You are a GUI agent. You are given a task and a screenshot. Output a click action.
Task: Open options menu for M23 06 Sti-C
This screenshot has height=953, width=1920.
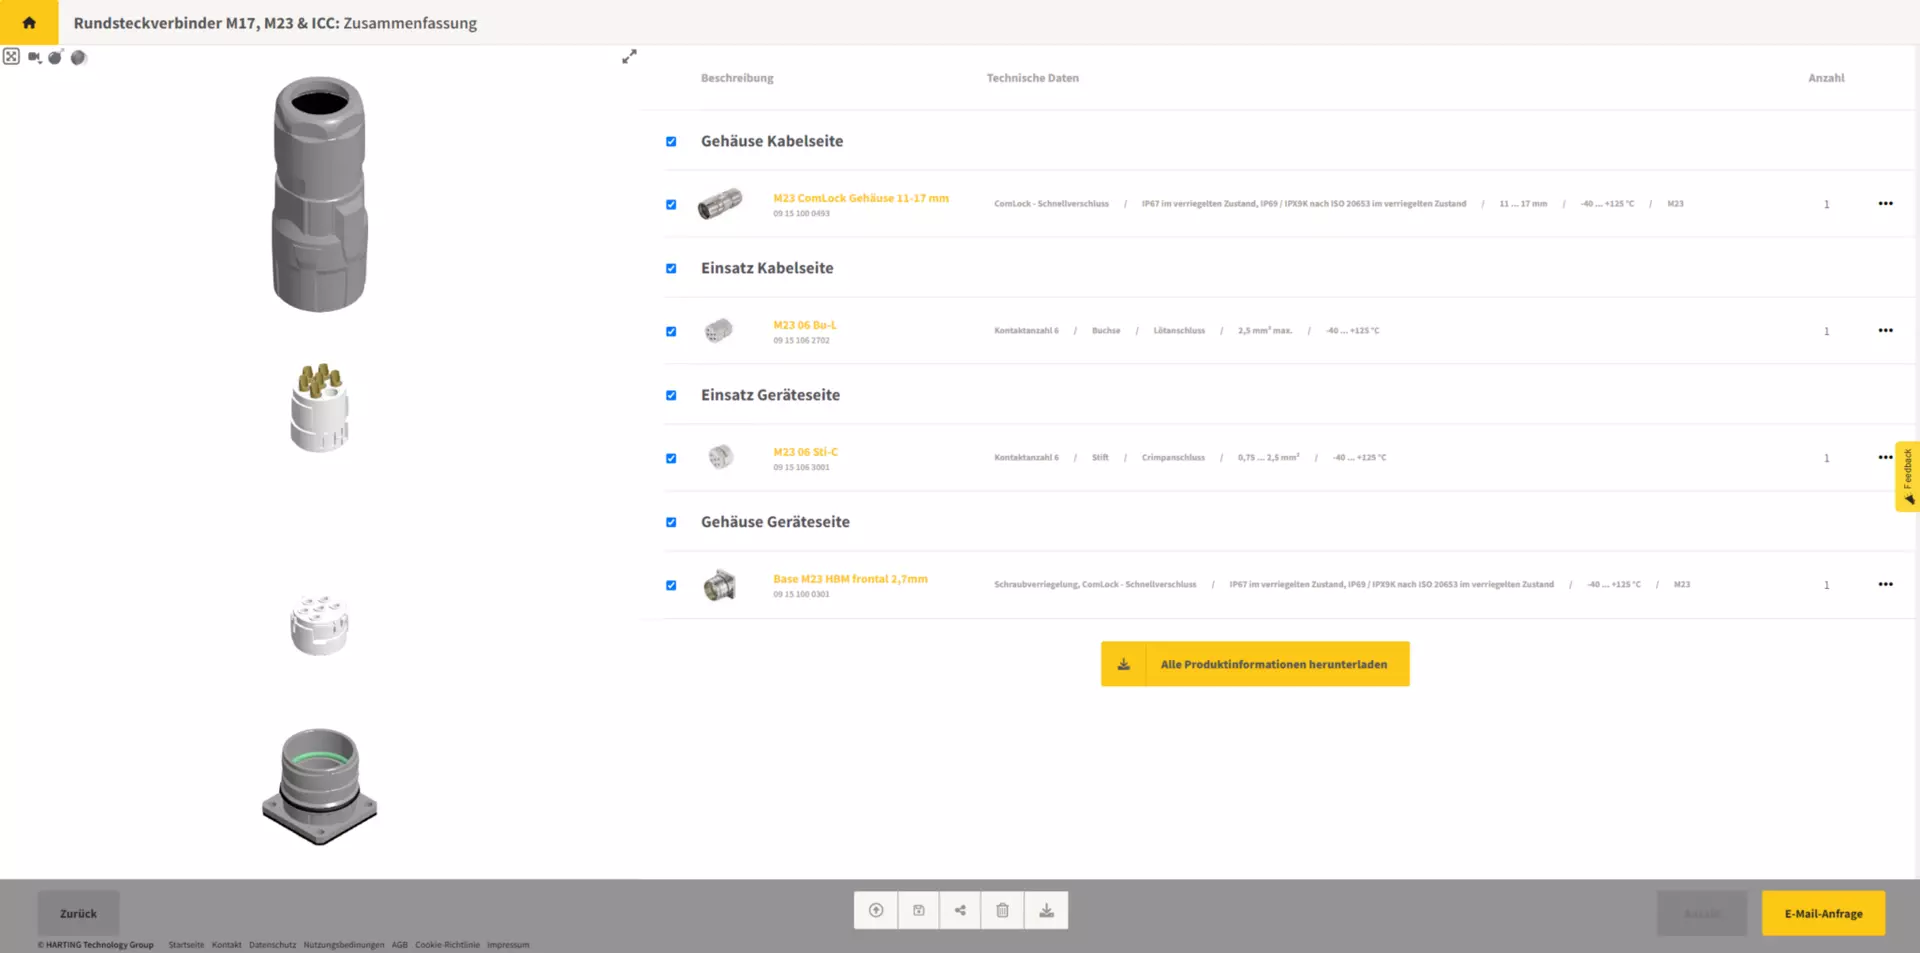(x=1885, y=457)
